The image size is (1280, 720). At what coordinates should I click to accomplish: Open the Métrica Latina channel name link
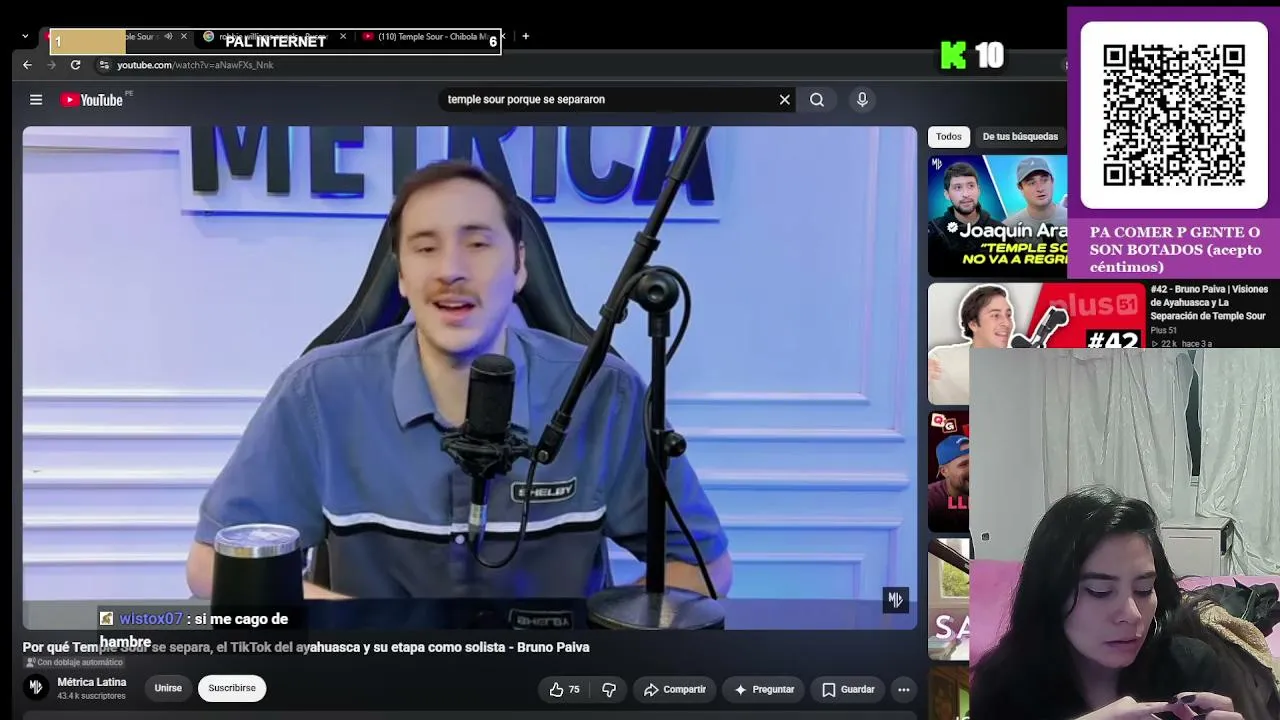pyautogui.click(x=92, y=682)
